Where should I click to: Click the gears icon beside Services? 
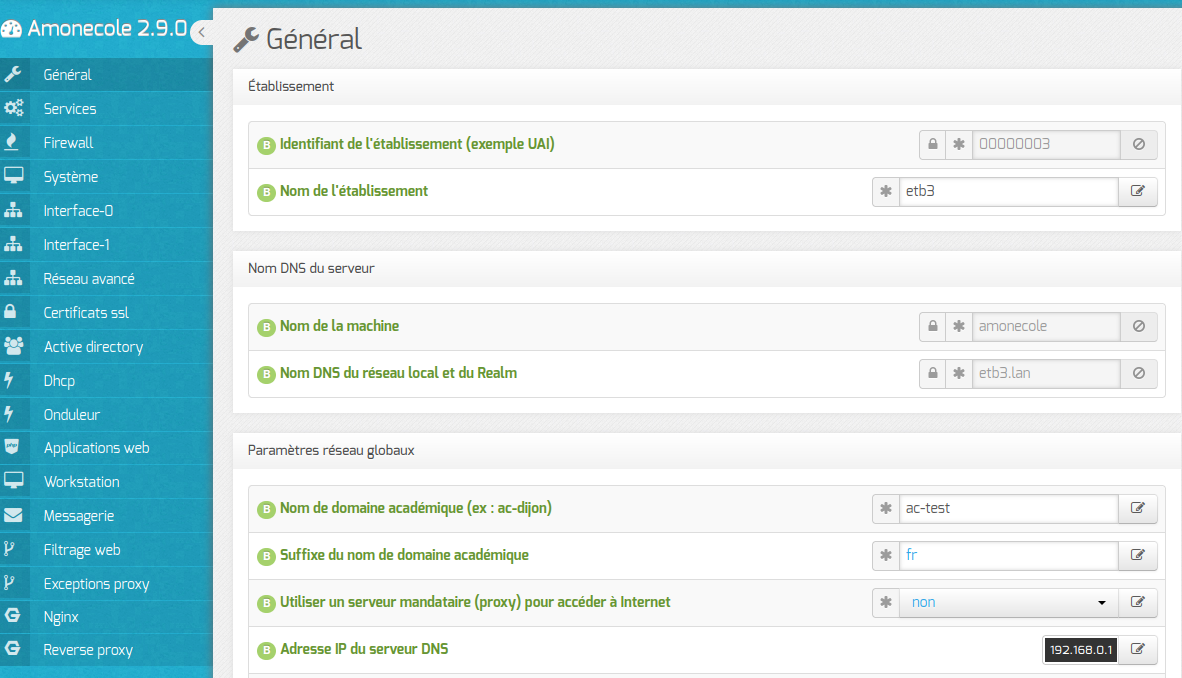(14, 108)
